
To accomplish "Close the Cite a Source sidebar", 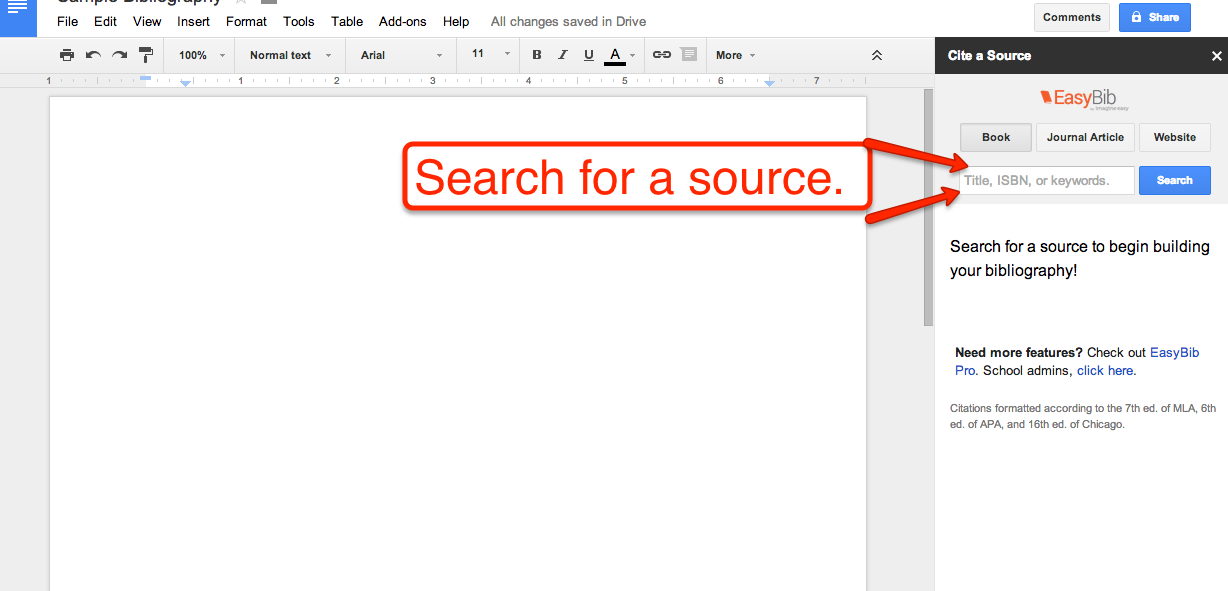I will [x=1217, y=56].
